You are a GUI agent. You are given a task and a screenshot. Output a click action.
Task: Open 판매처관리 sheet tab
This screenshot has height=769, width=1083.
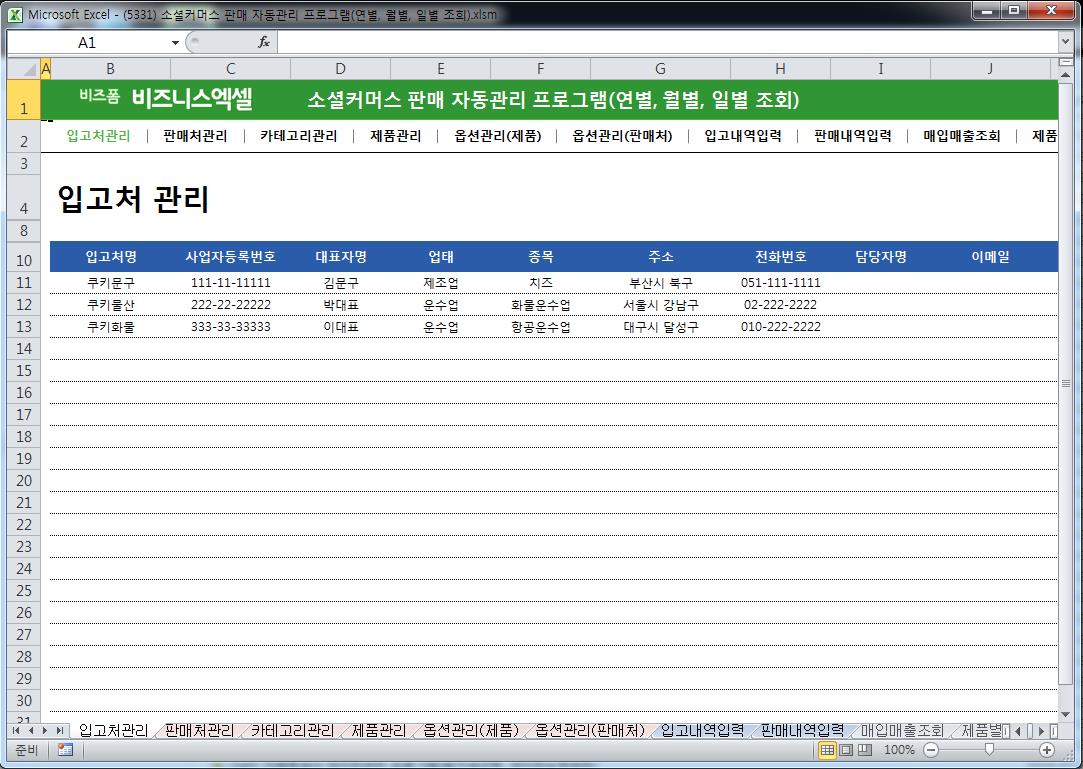(200, 730)
